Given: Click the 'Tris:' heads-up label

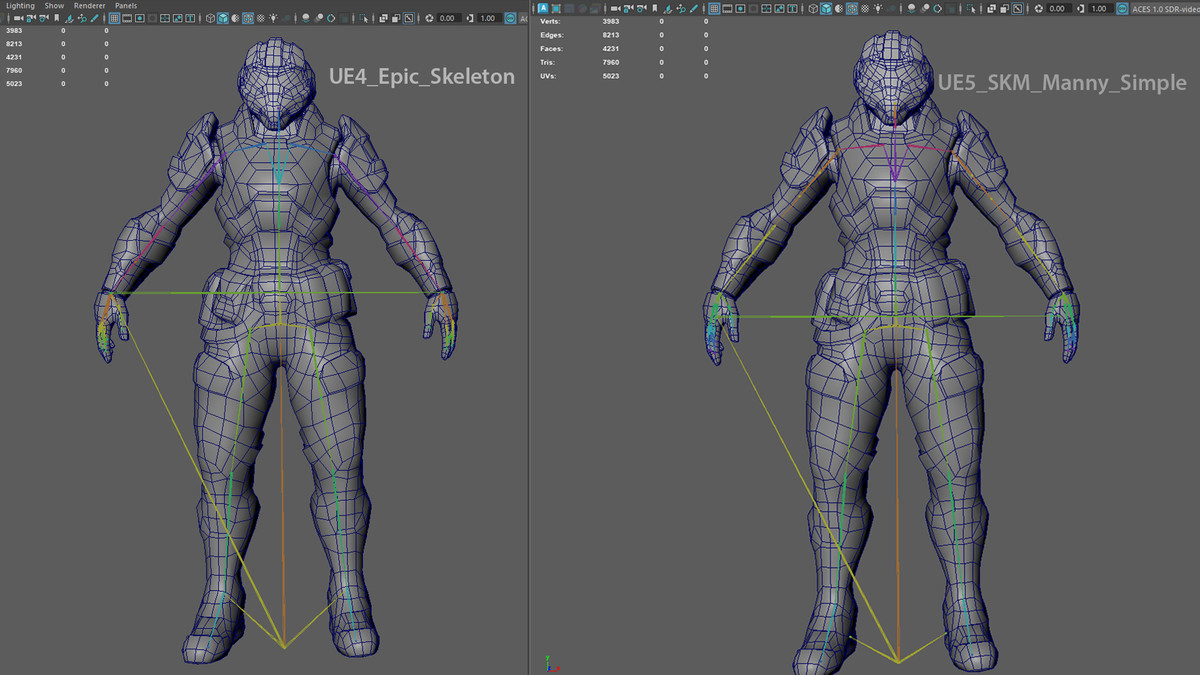Looking at the screenshot, I should pos(548,62).
